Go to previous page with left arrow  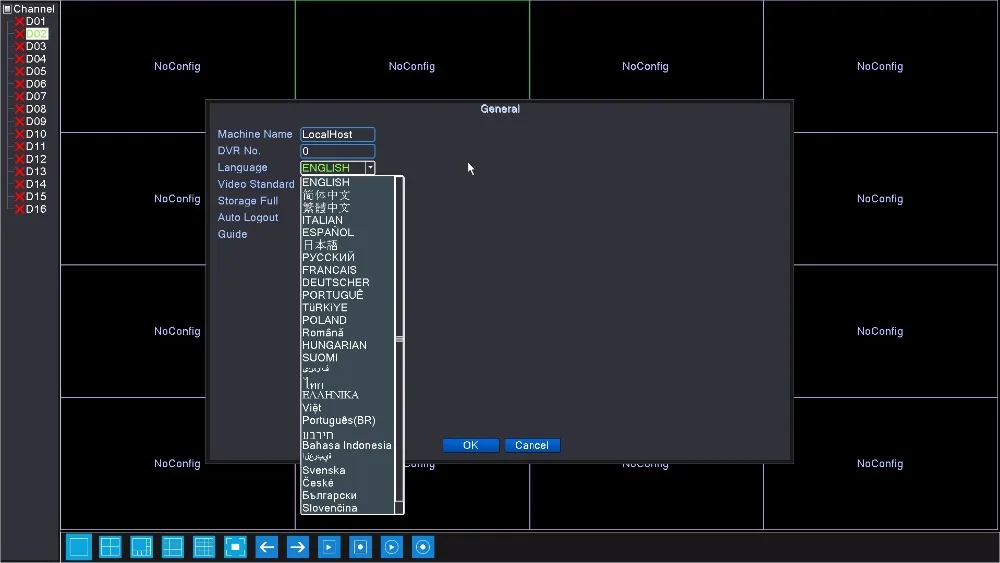point(267,546)
